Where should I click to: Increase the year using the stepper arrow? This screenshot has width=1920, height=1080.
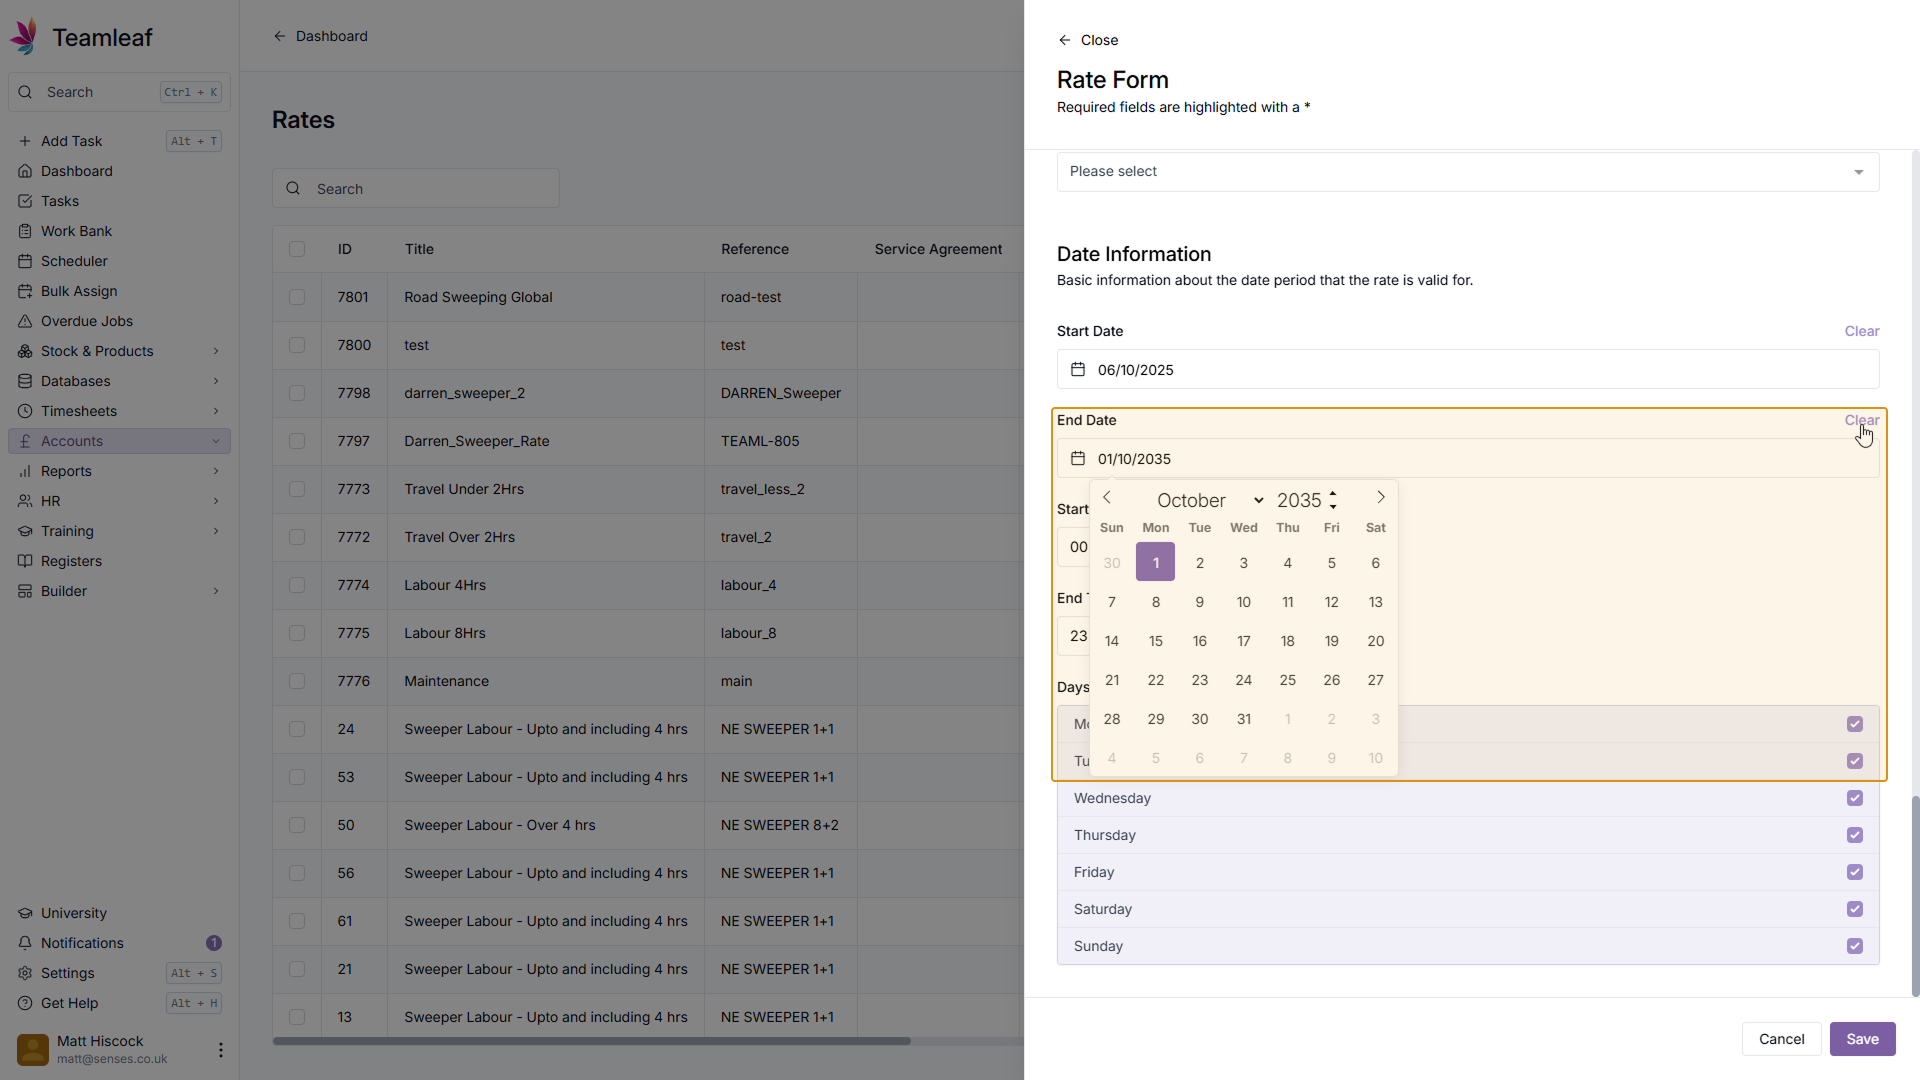point(1333,494)
